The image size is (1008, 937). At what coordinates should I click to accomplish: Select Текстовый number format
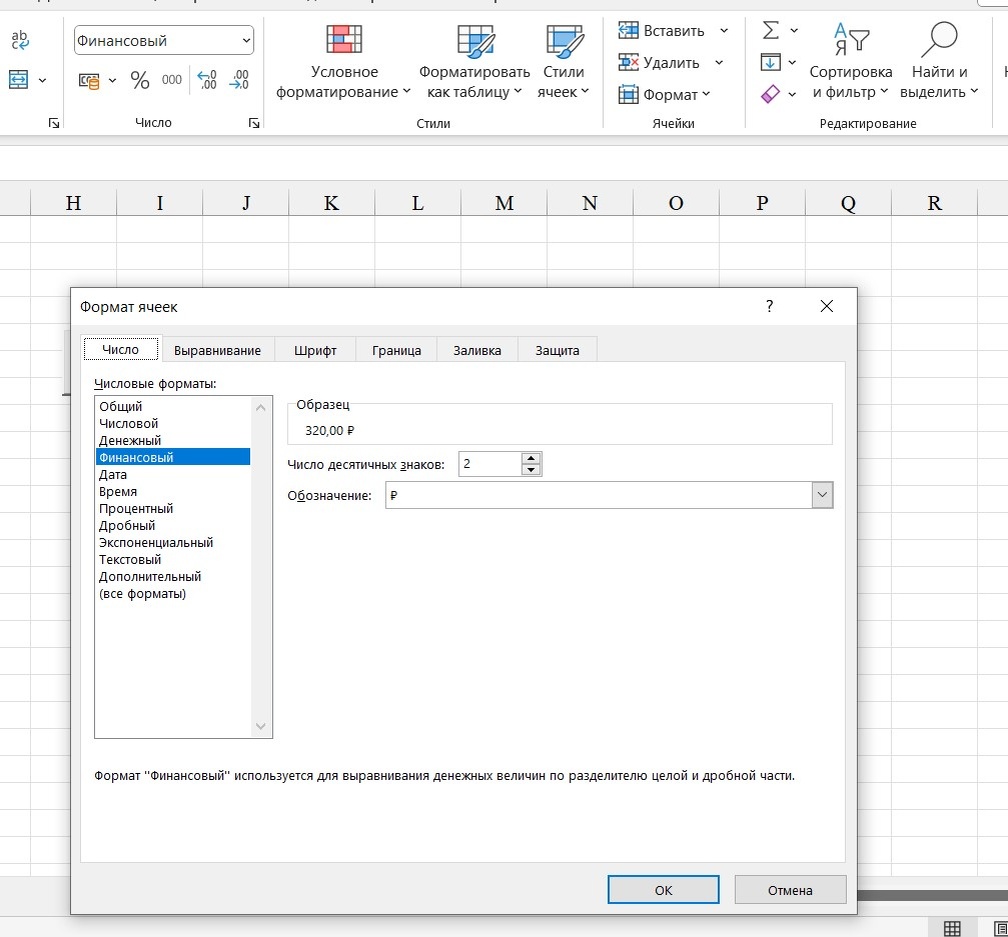[x=173, y=559]
